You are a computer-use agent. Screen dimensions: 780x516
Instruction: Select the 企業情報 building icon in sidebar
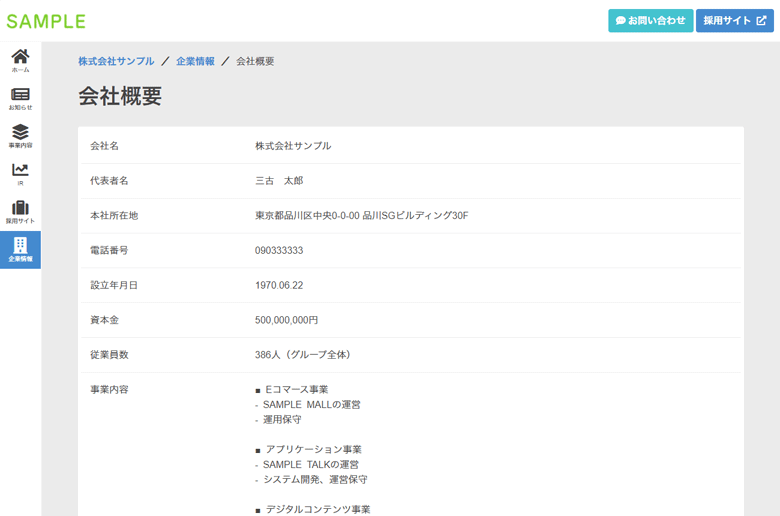click(20, 249)
